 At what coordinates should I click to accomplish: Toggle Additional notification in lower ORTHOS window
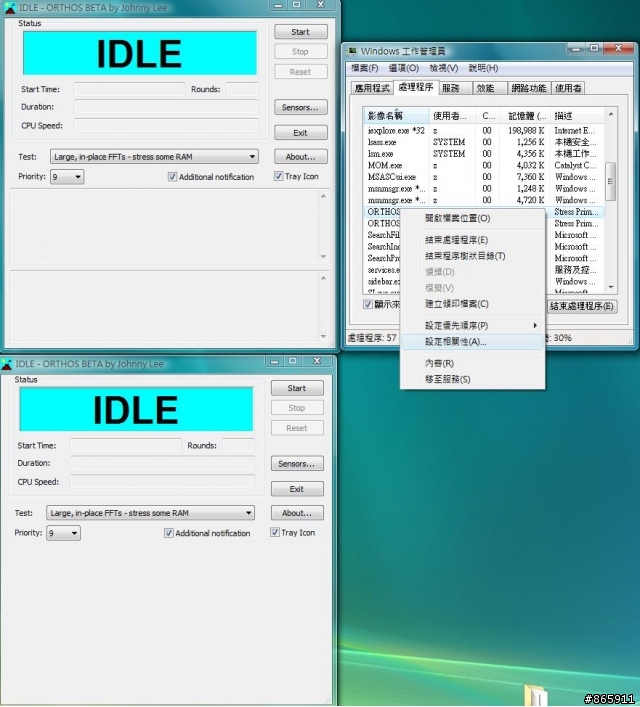click(168, 533)
